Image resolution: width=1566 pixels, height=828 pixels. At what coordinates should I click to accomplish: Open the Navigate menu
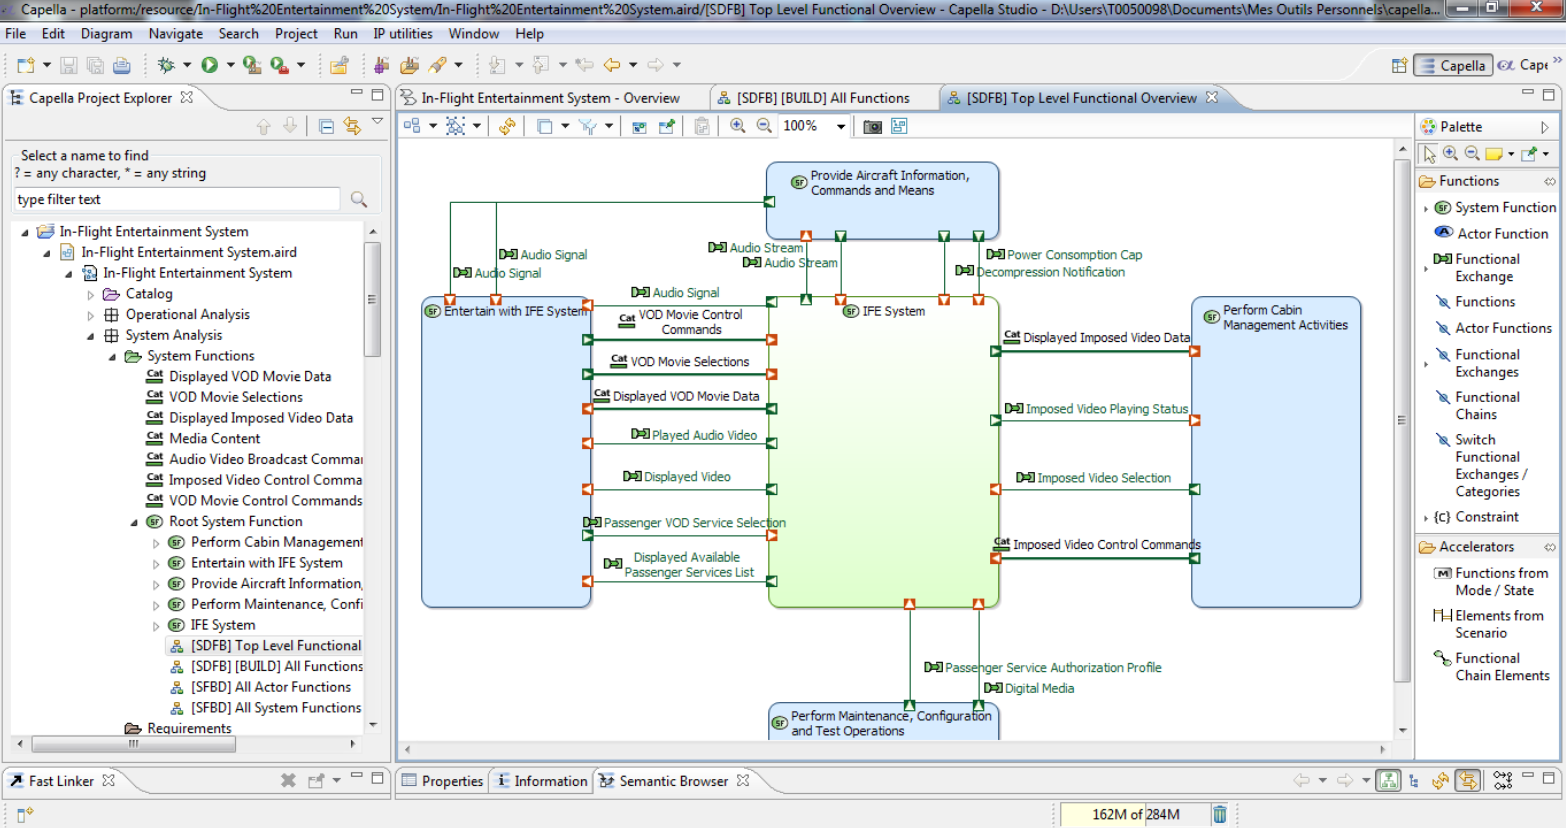coord(175,33)
